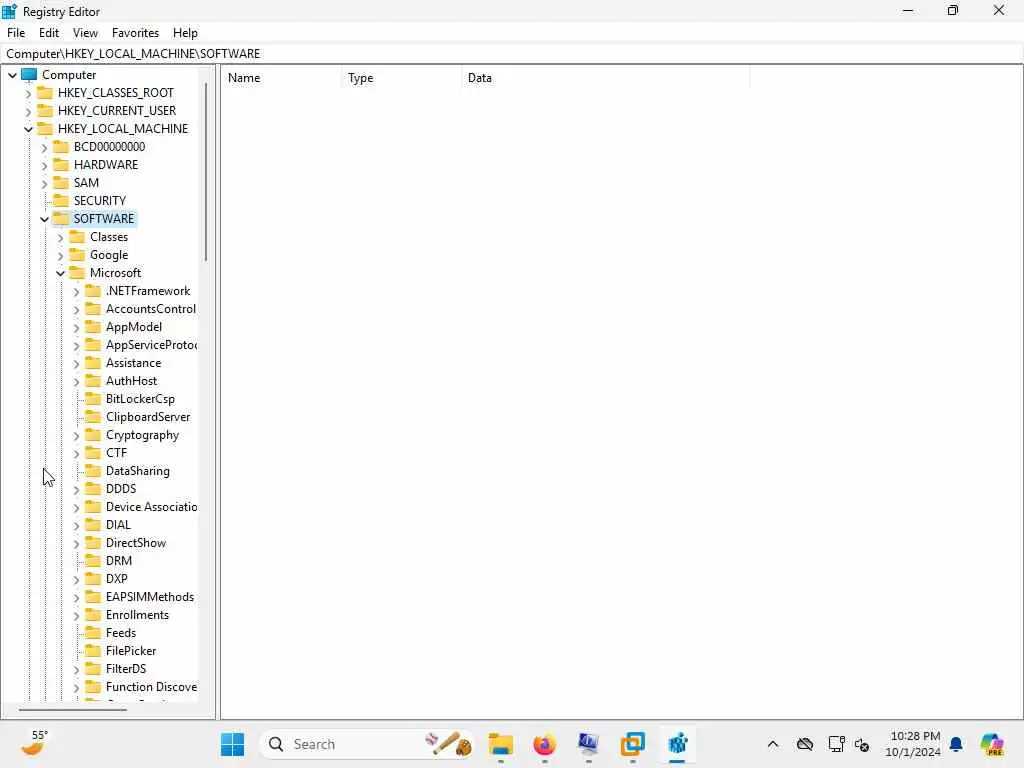Select the CTF key
The height and width of the screenshot is (768, 1024).
(x=116, y=453)
